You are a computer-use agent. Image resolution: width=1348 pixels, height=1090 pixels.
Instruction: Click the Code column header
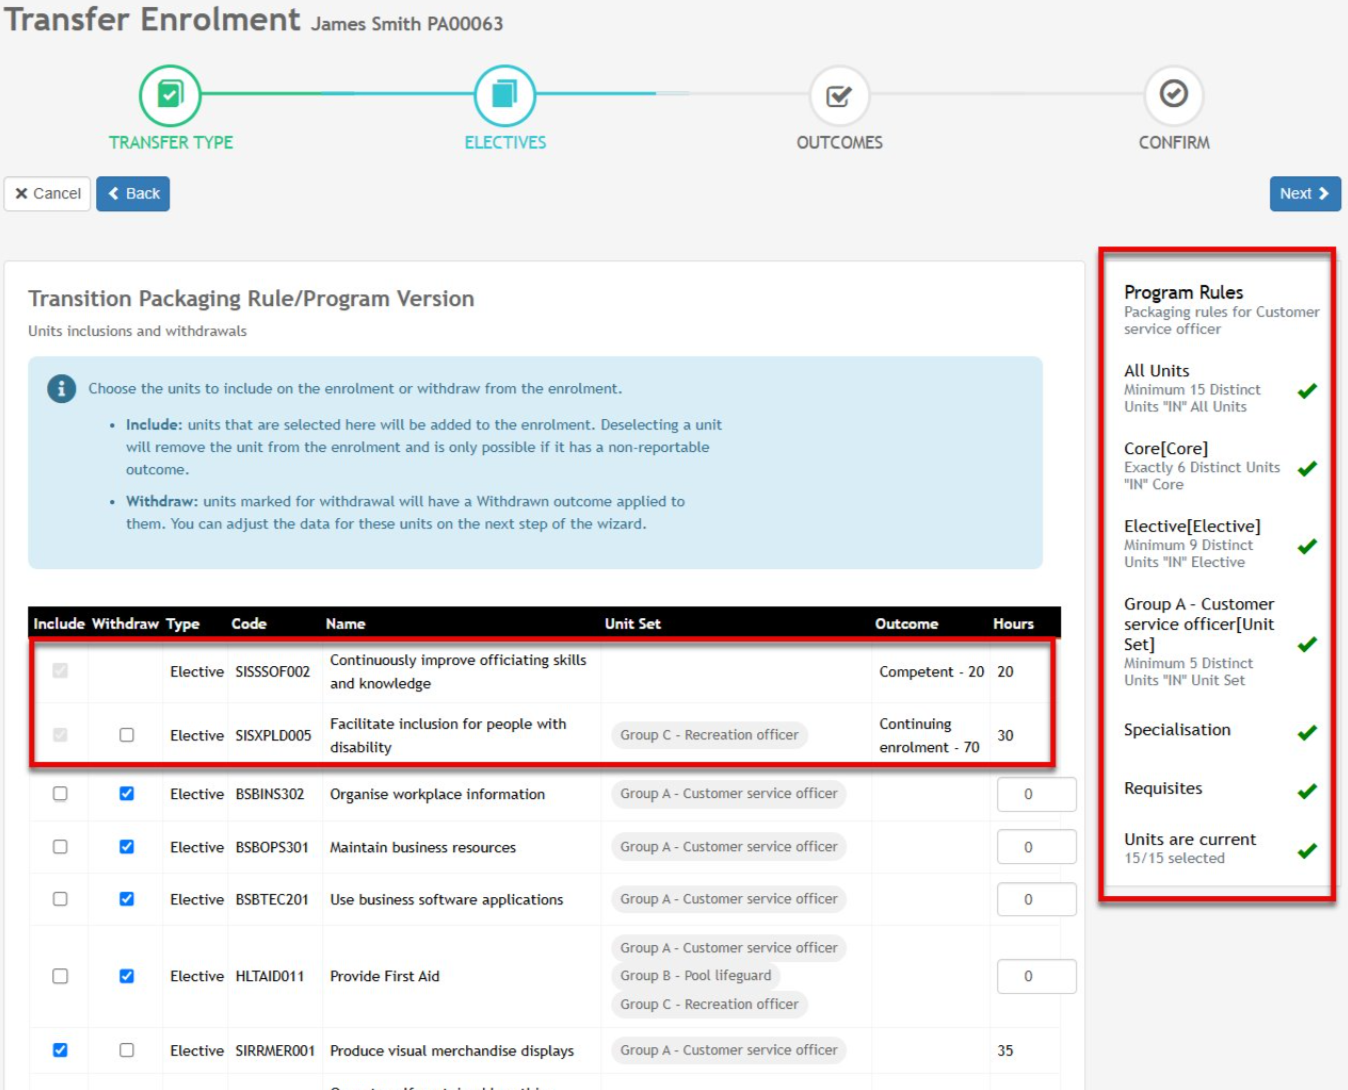pyautogui.click(x=249, y=623)
